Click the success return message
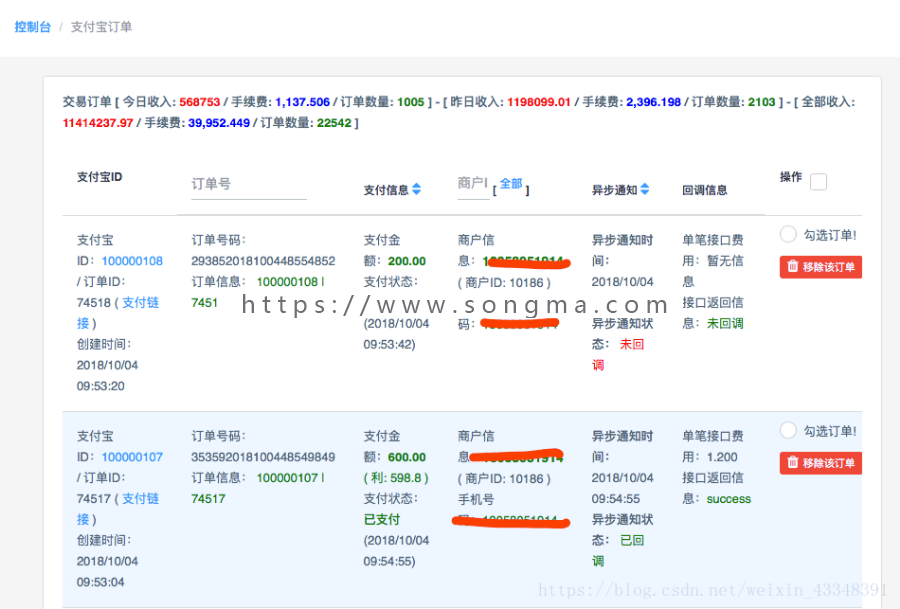 tap(728, 499)
